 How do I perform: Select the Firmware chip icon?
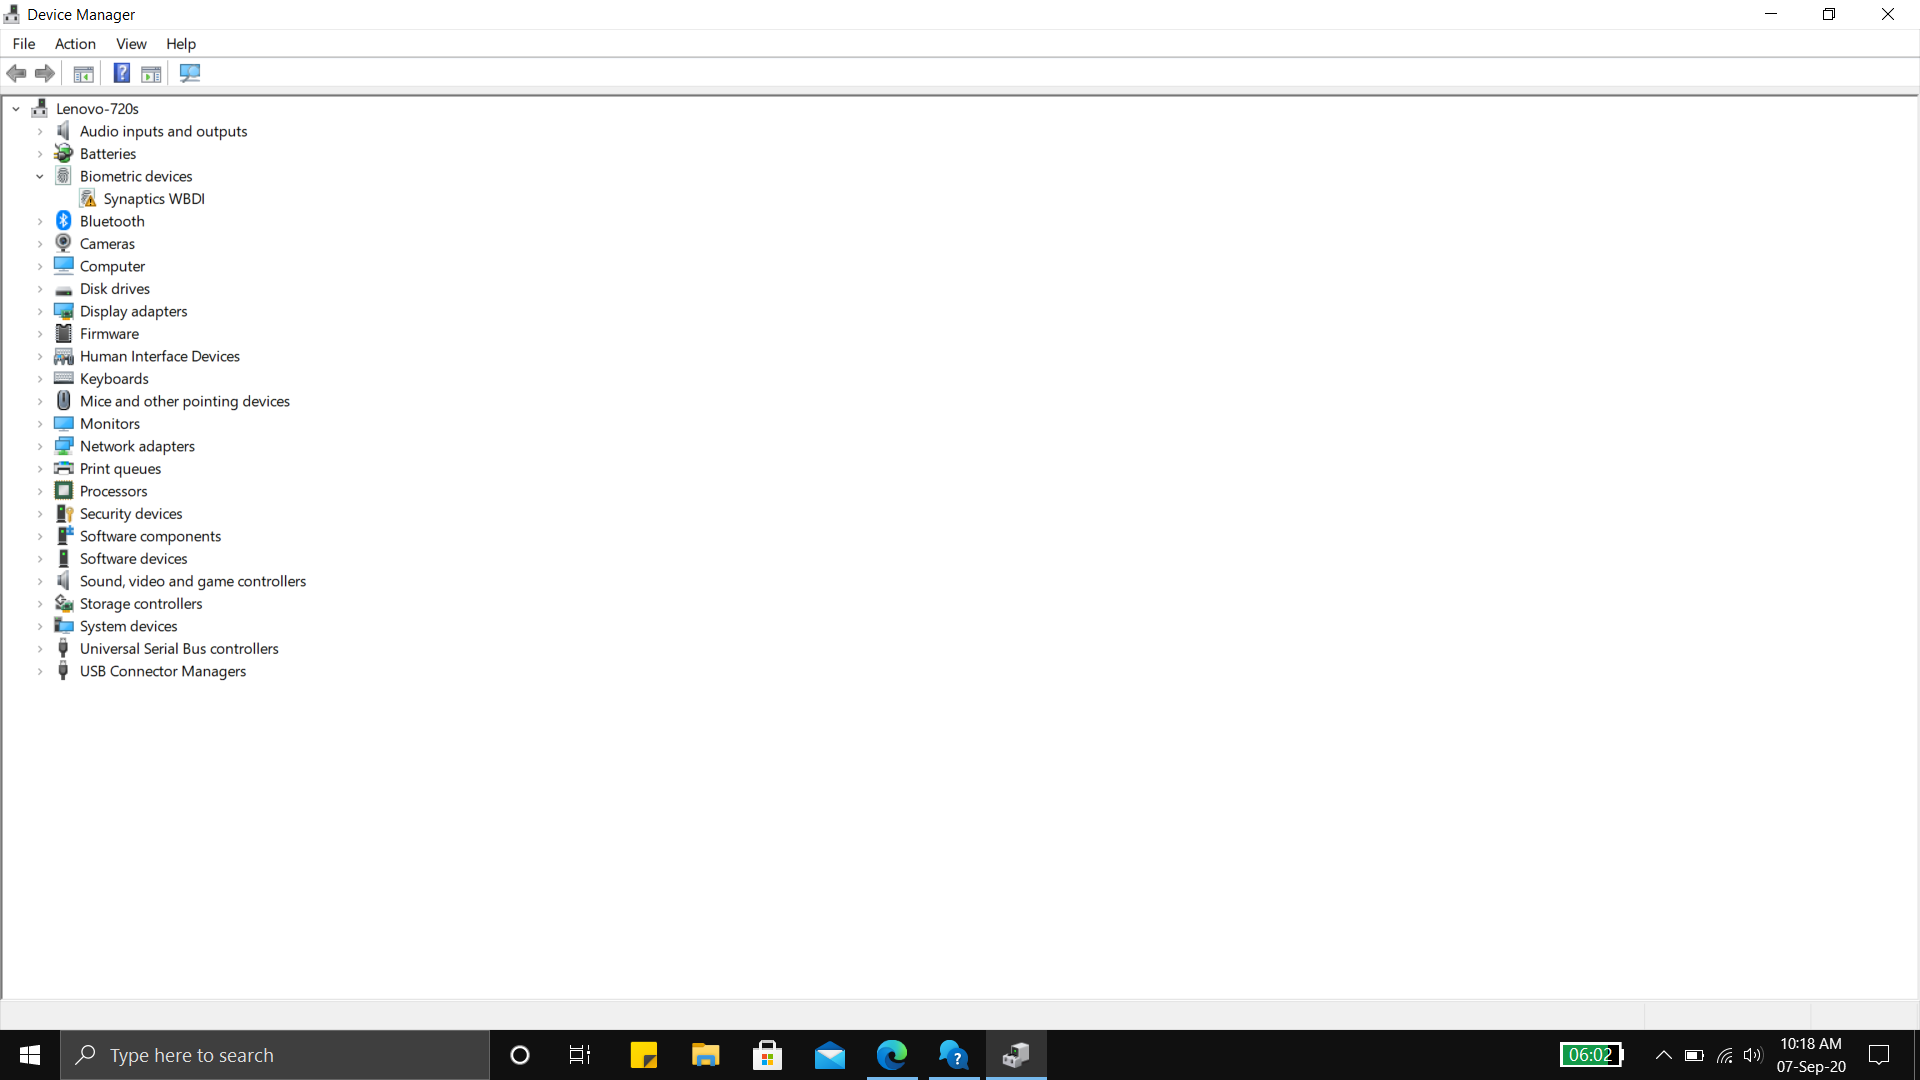[63, 333]
